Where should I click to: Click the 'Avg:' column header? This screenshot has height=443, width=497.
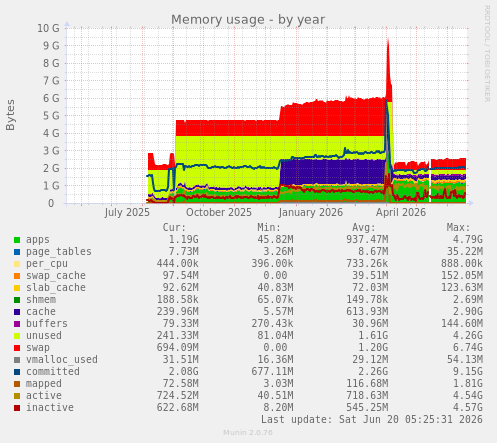click(x=364, y=228)
